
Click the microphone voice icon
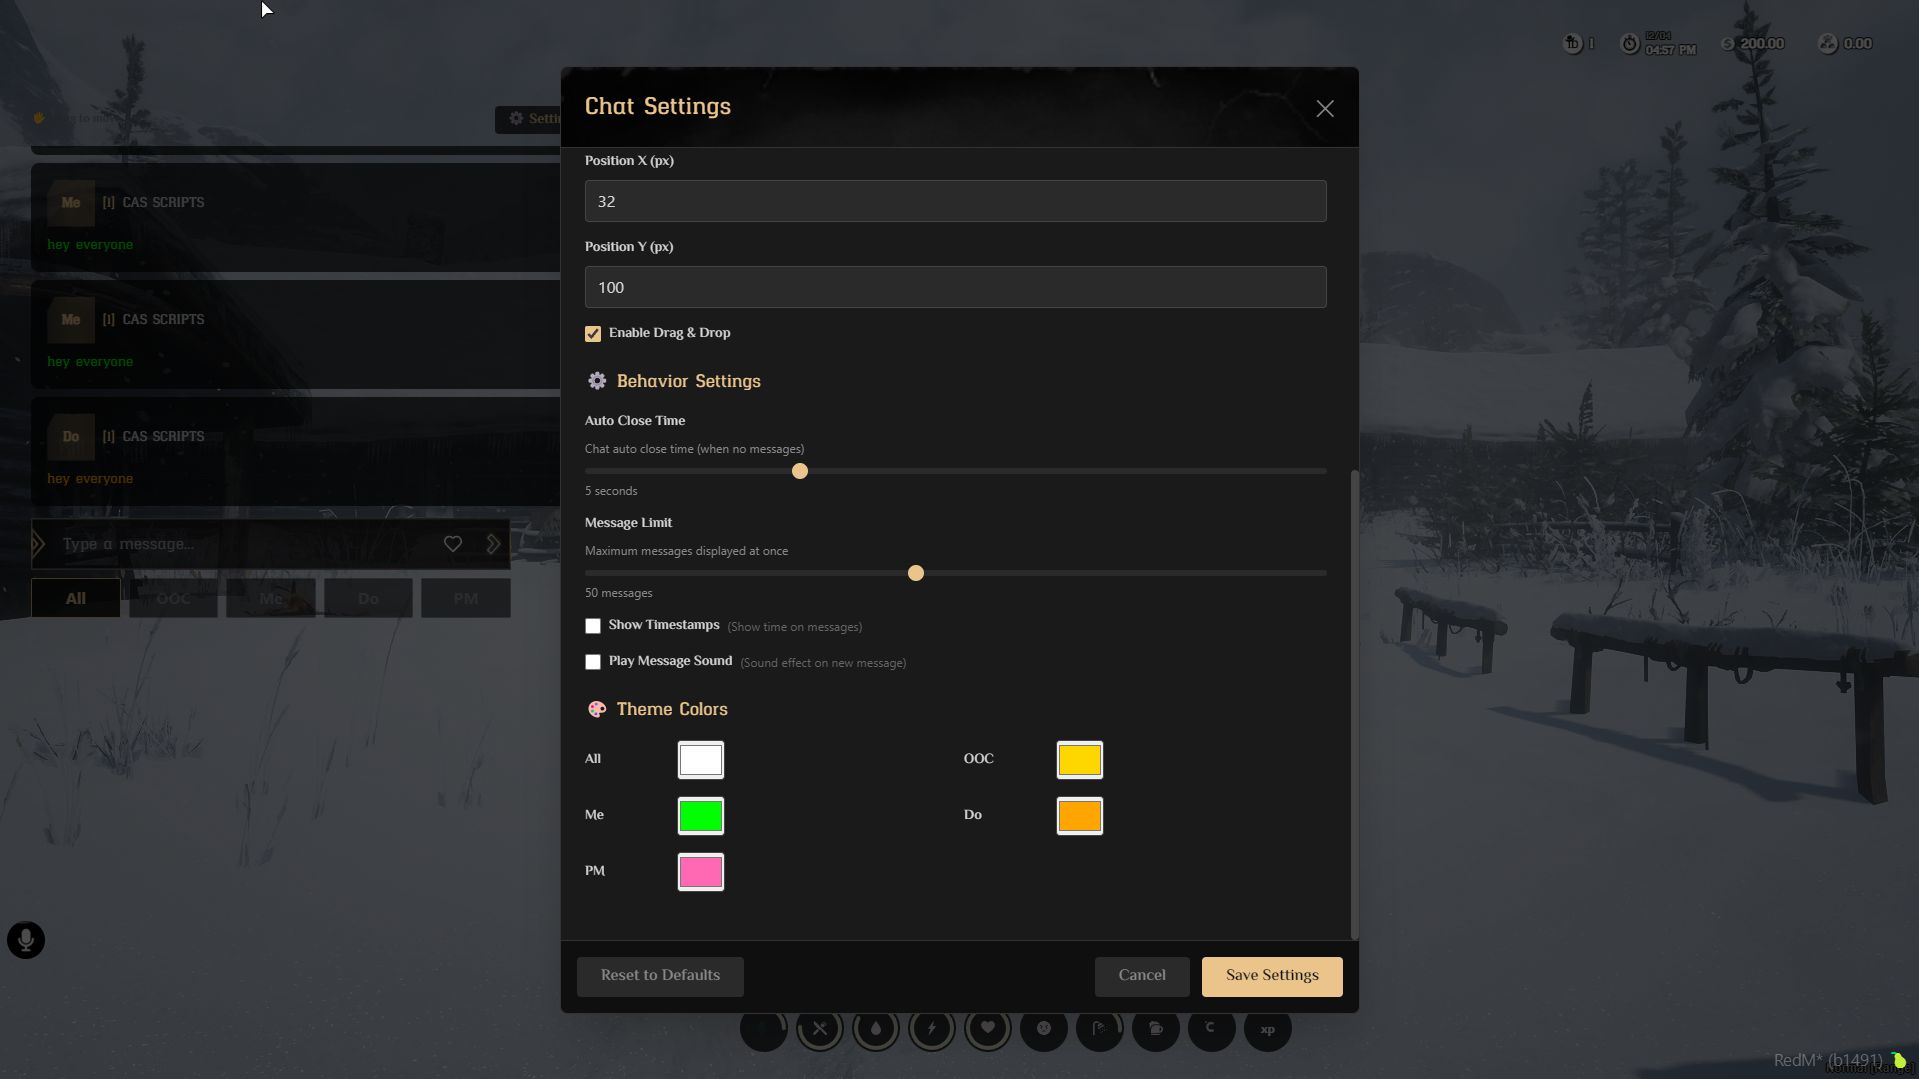coord(26,940)
